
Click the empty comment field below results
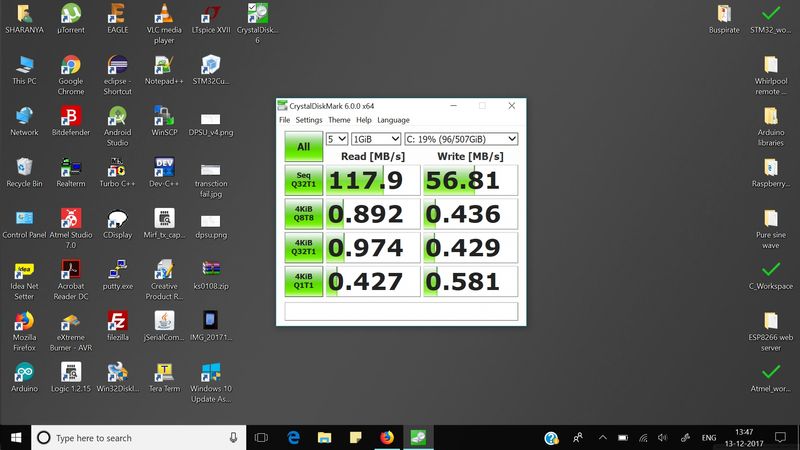coord(401,311)
